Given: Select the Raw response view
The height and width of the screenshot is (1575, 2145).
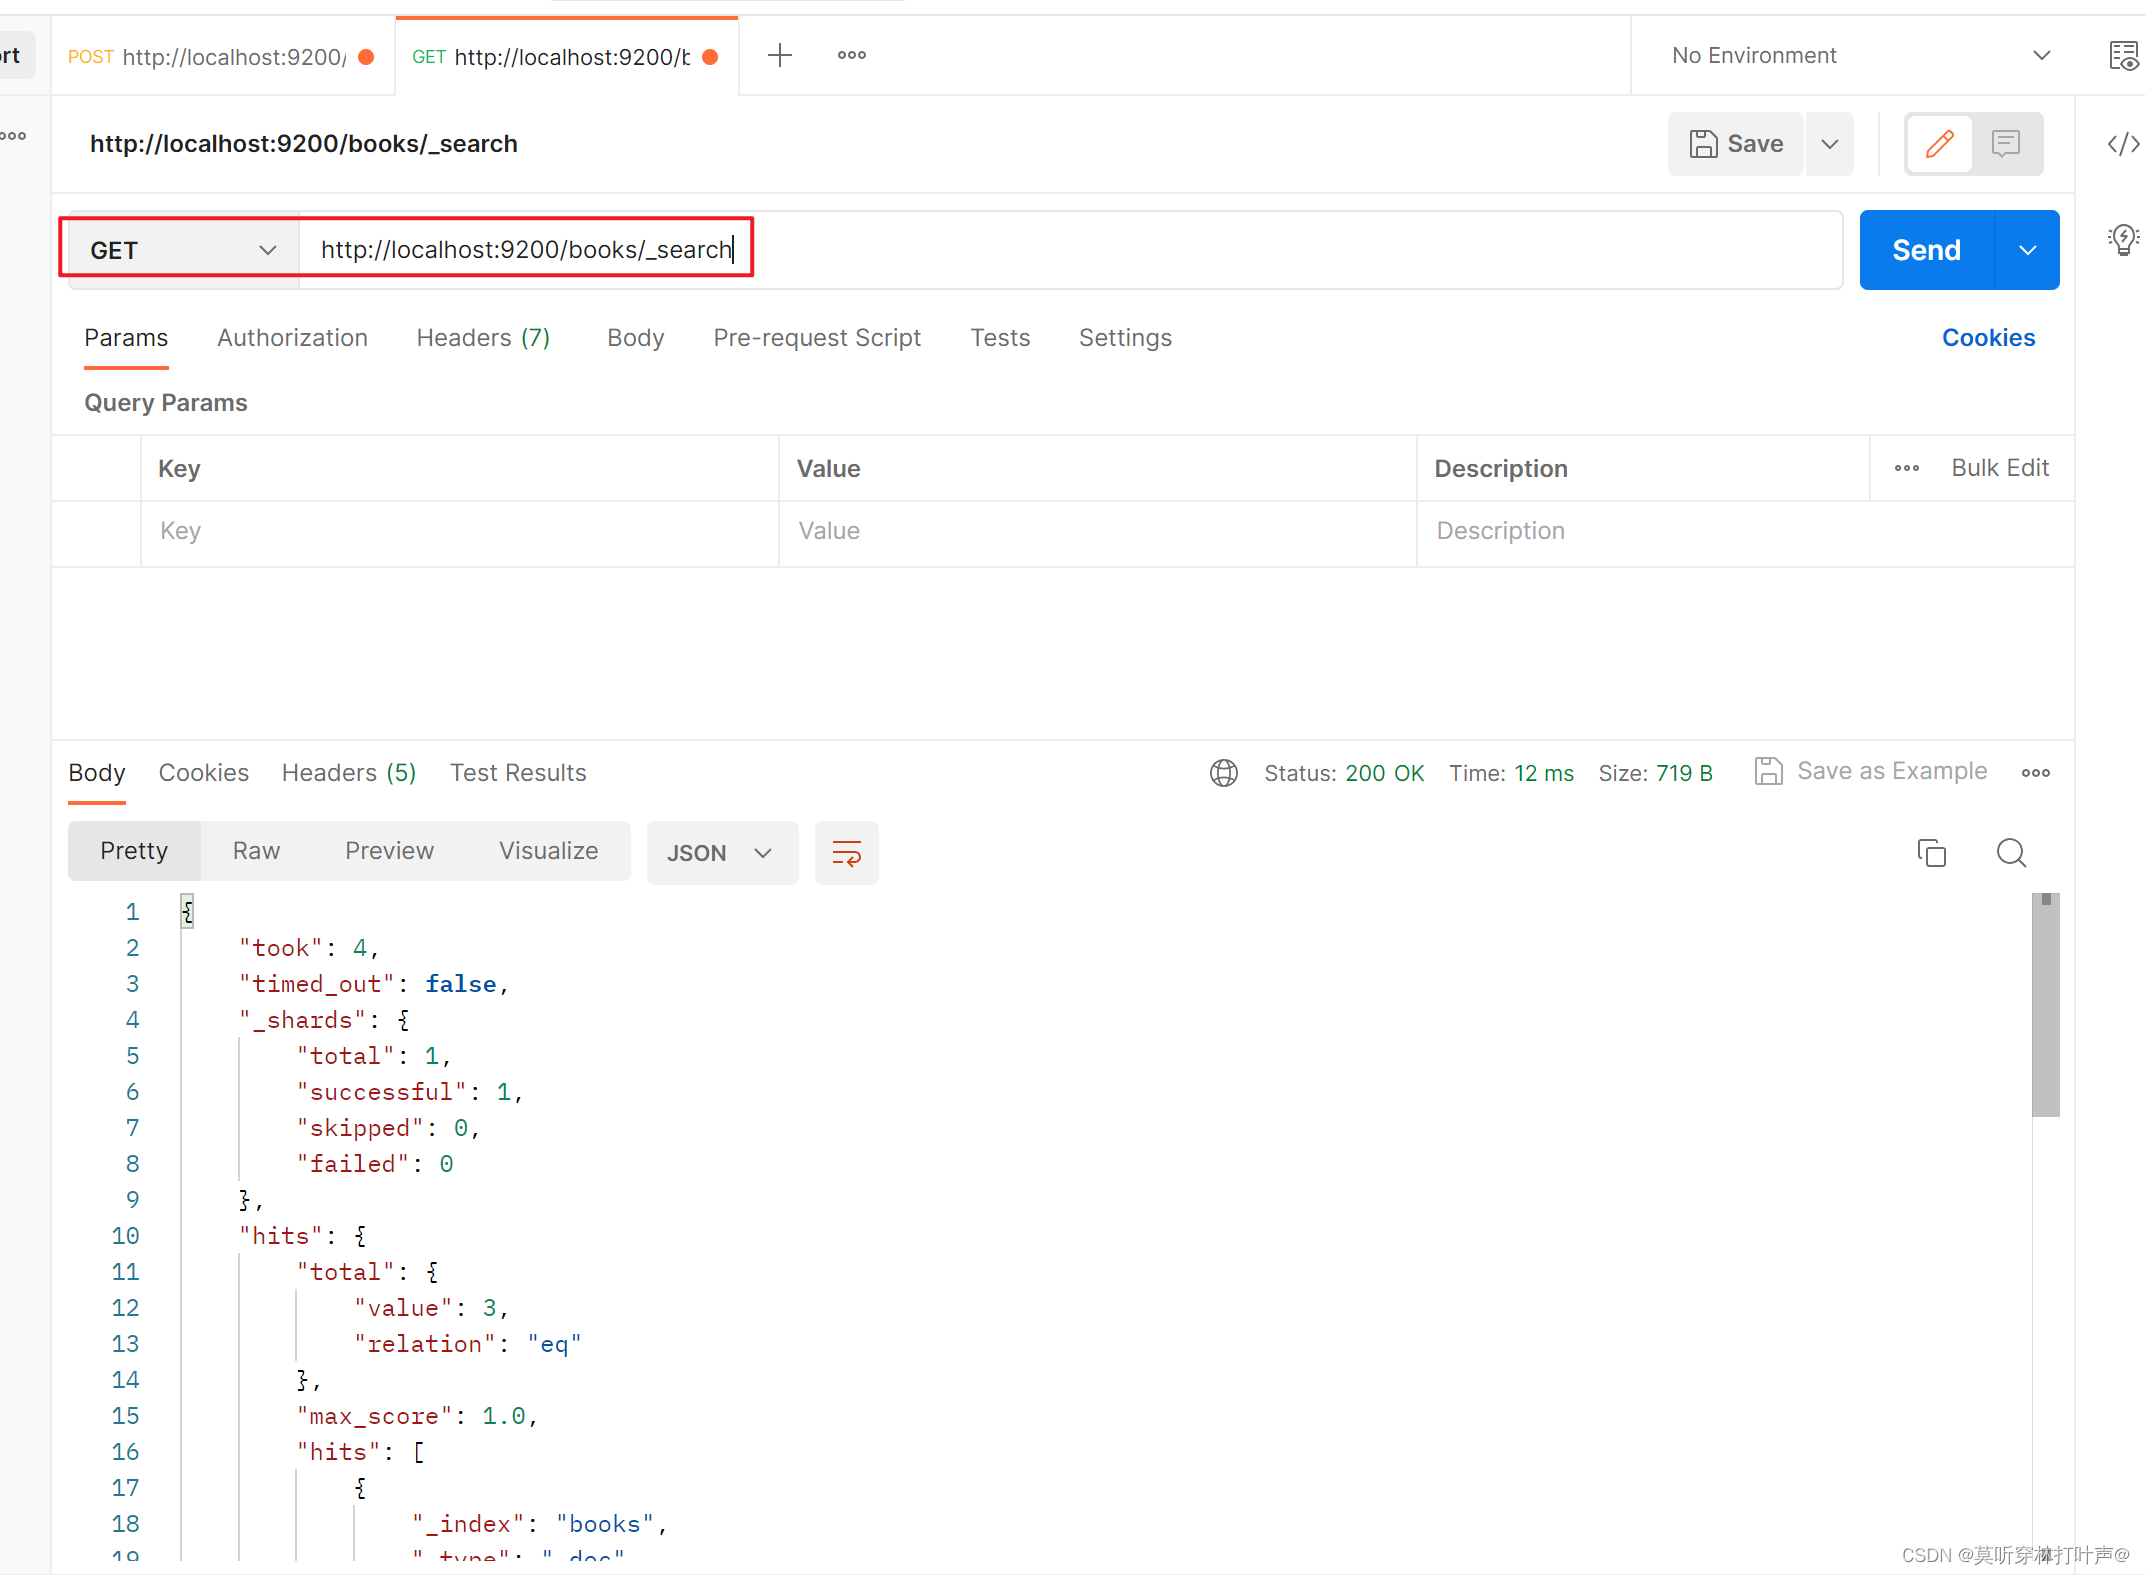Looking at the screenshot, I should pos(256,851).
